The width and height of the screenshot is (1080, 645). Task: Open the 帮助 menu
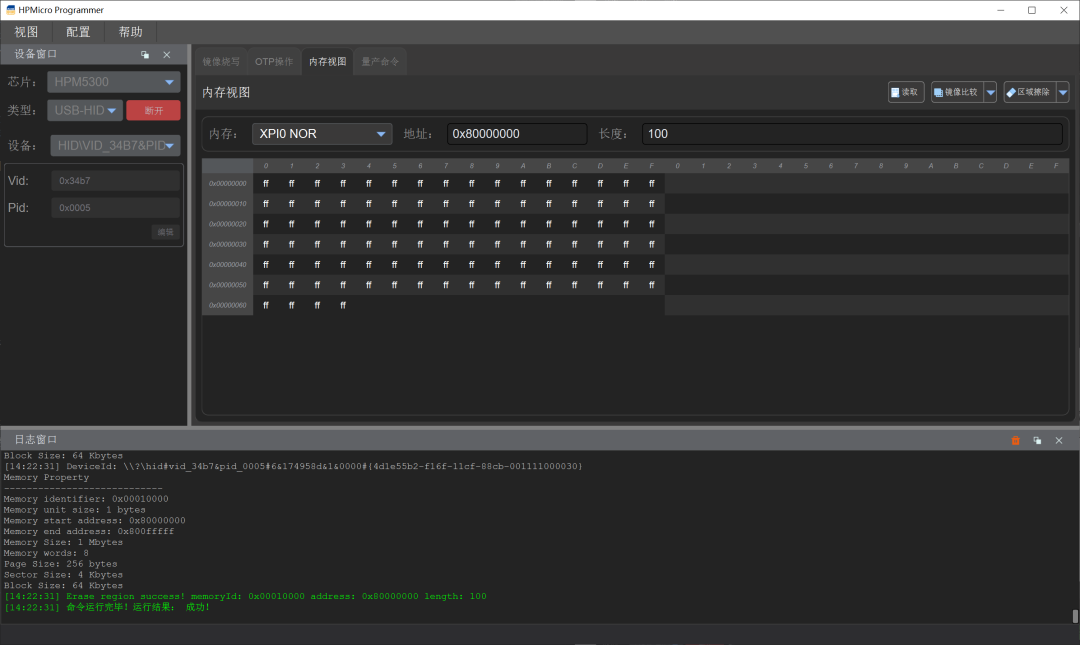point(130,32)
